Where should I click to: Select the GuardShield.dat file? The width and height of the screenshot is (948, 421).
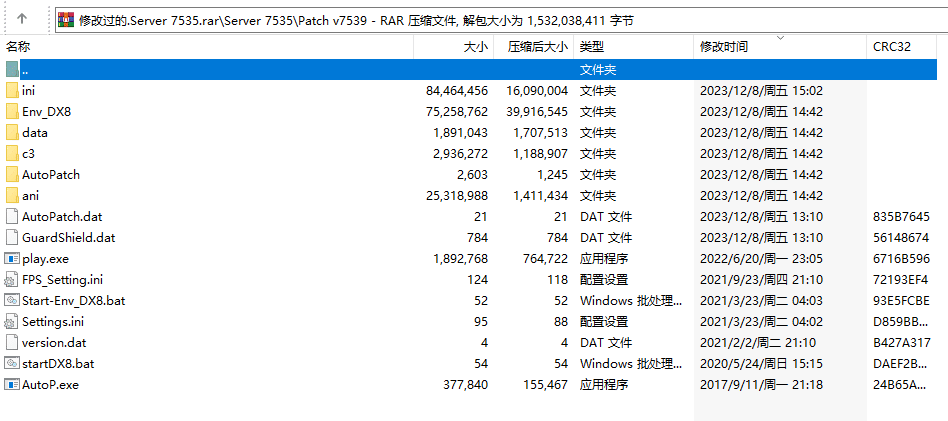(68, 238)
